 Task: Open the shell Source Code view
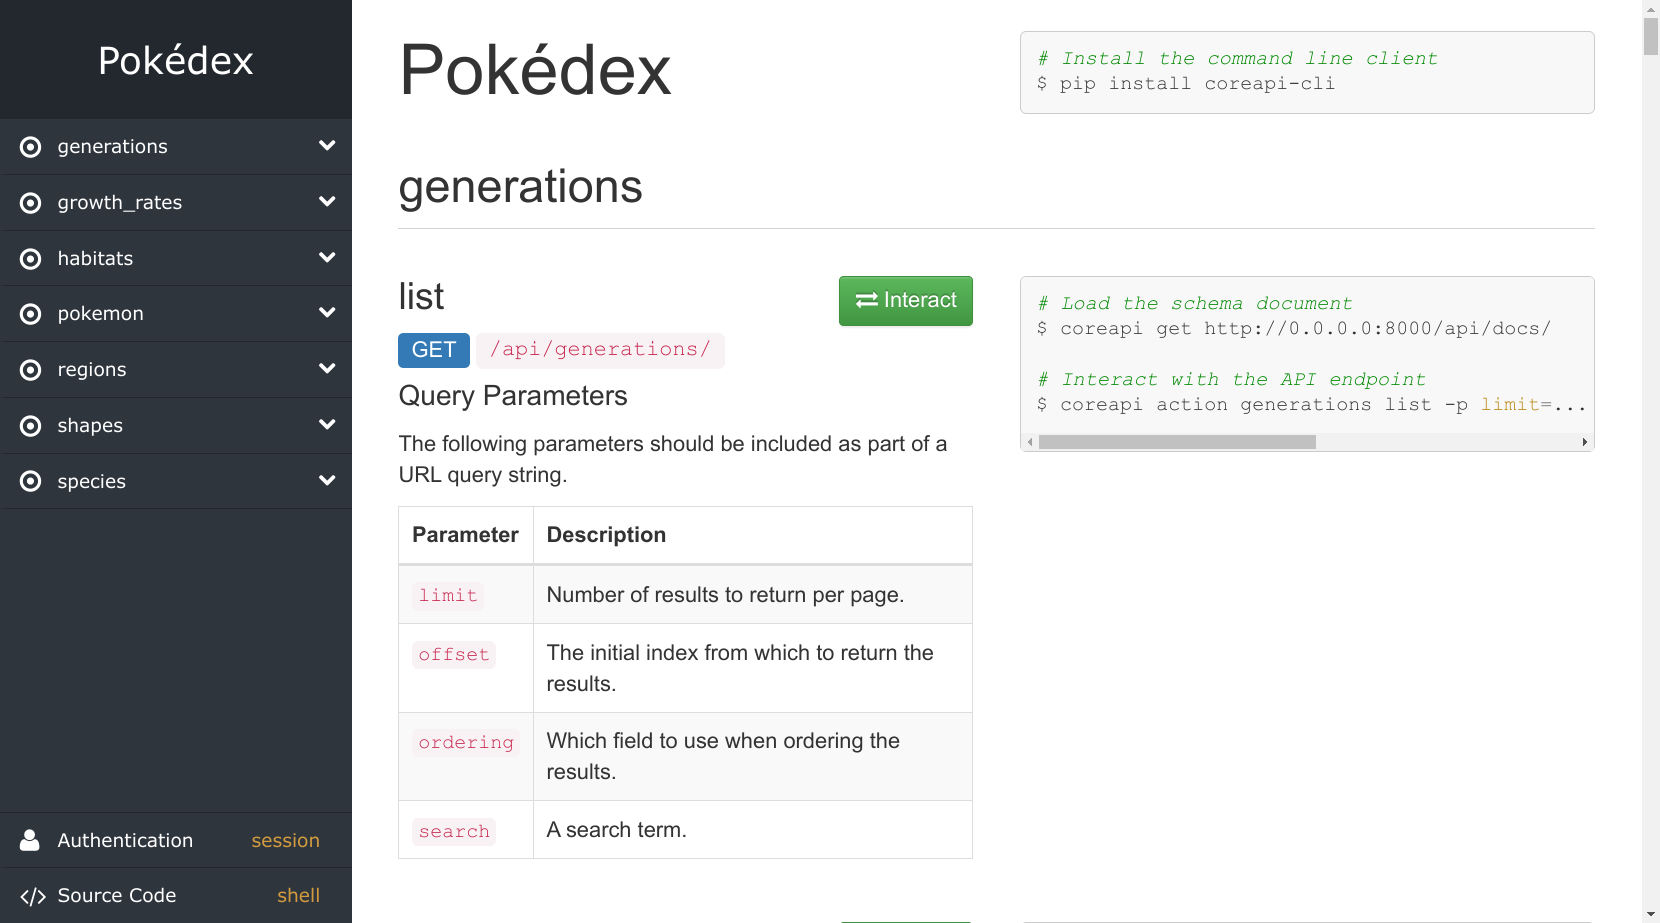click(298, 895)
